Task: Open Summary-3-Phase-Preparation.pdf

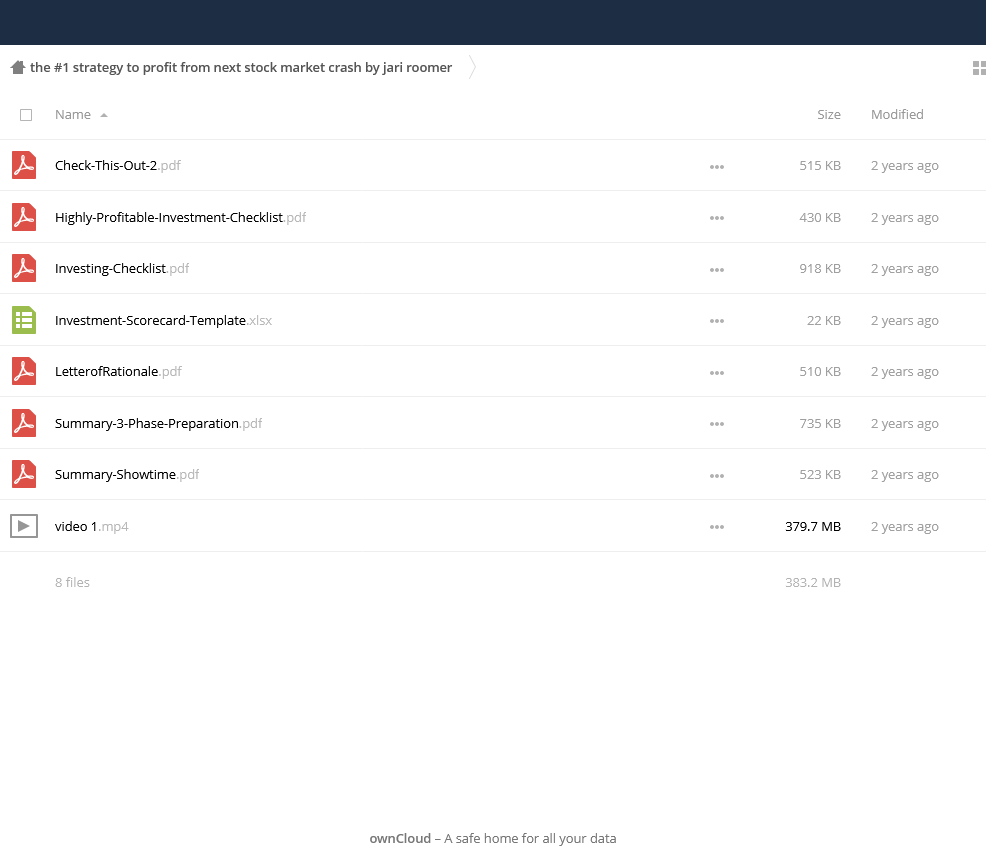Action: pyautogui.click(x=158, y=423)
